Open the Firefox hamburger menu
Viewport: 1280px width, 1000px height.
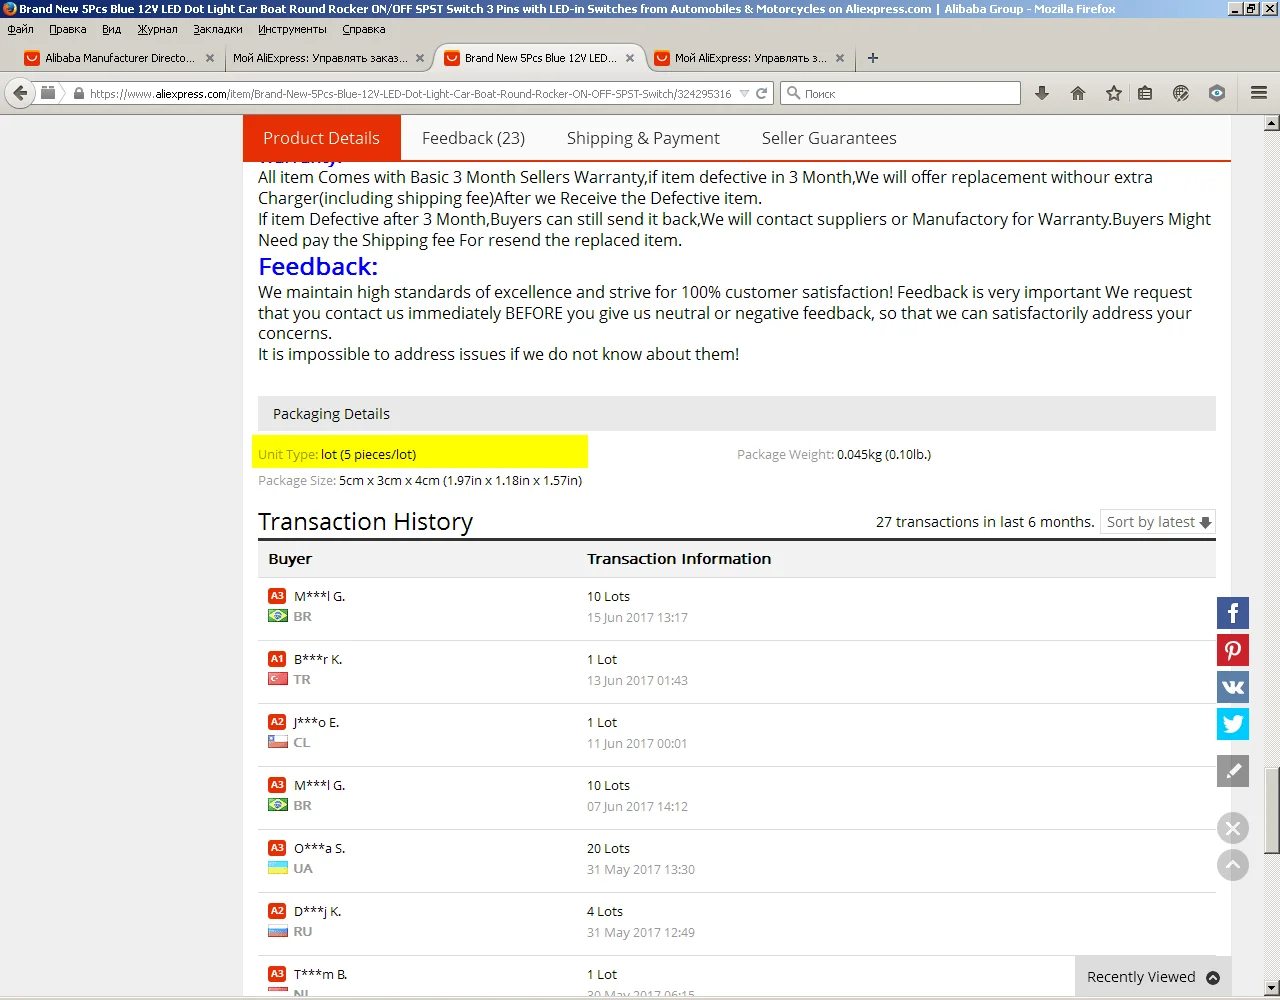click(x=1259, y=93)
